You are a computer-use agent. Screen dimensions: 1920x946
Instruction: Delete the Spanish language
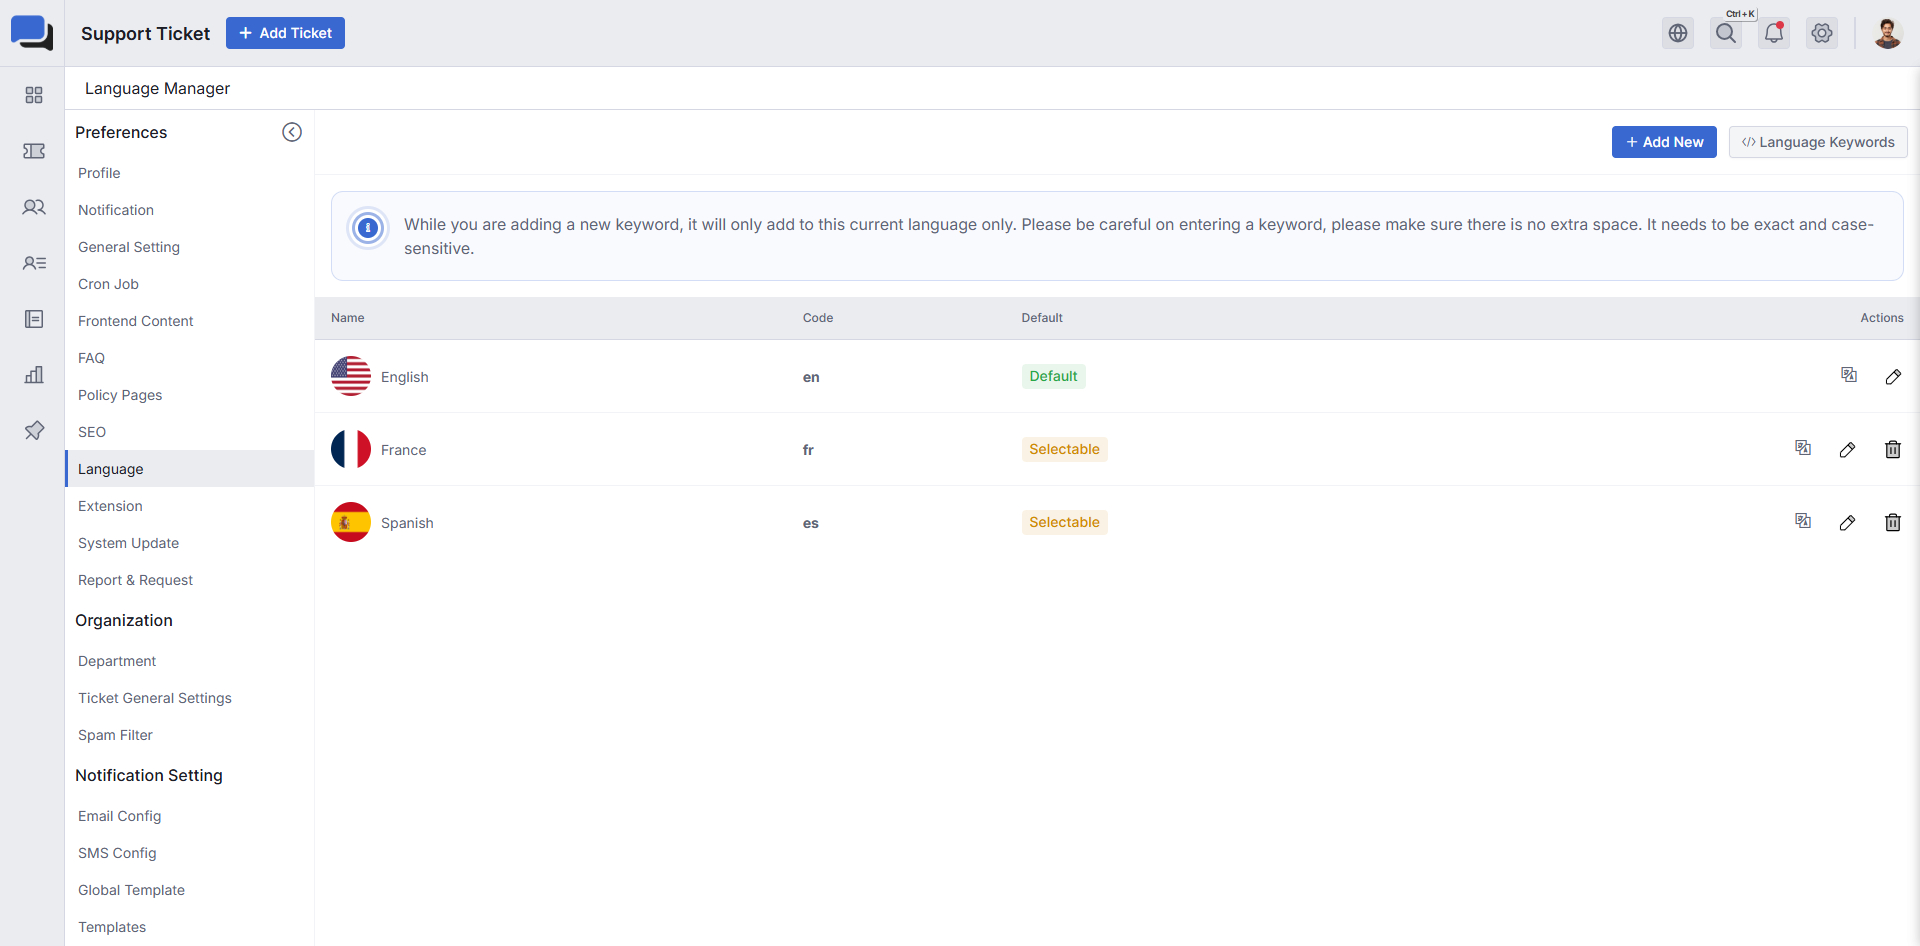pyautogui.click(x=1893, y=522)
